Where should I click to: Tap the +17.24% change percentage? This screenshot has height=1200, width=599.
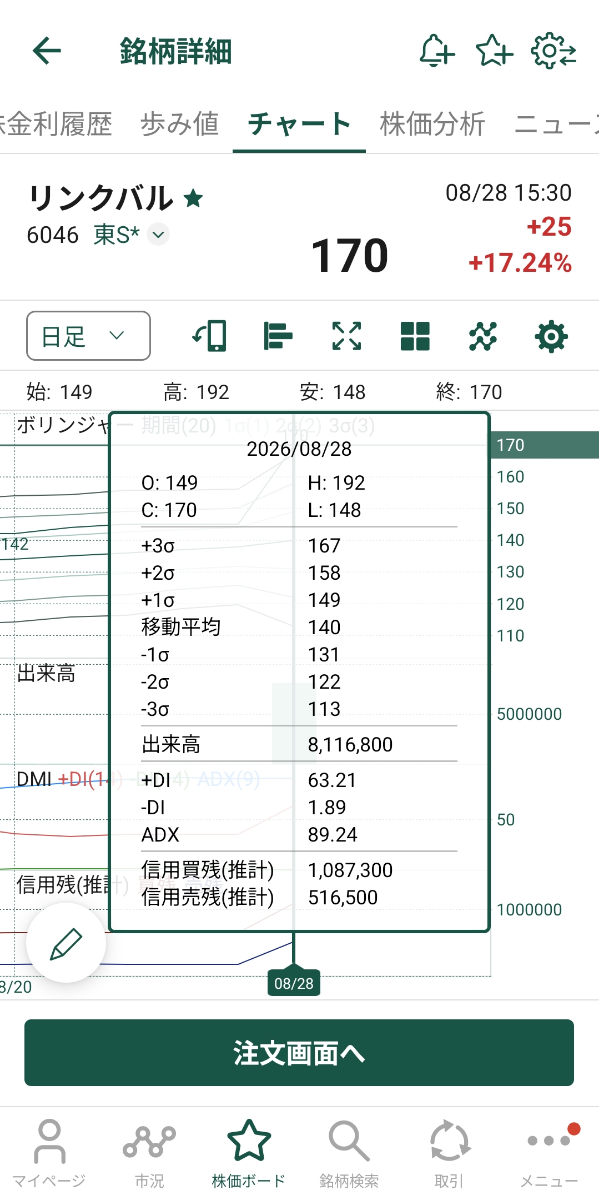tap(520, 264)
